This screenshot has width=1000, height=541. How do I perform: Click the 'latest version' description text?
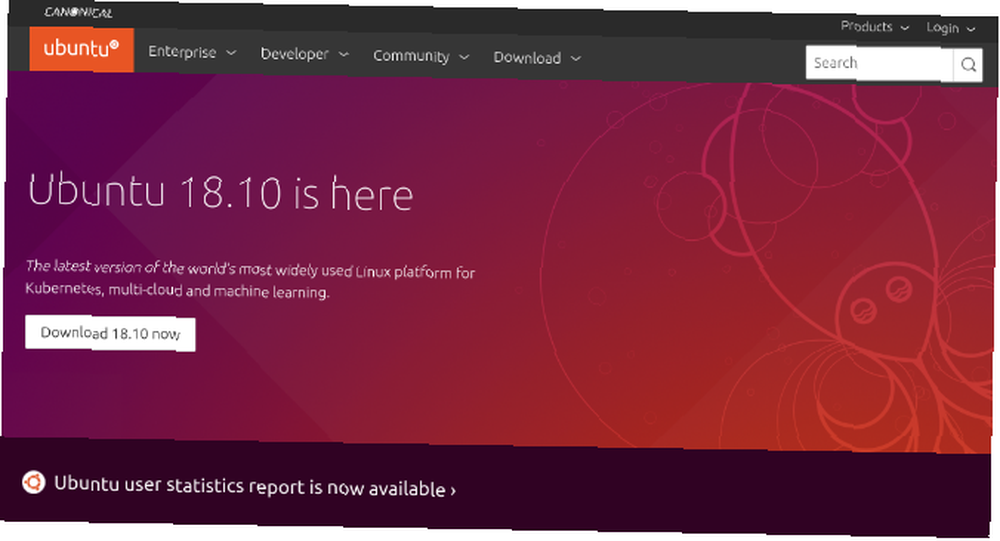250,279
